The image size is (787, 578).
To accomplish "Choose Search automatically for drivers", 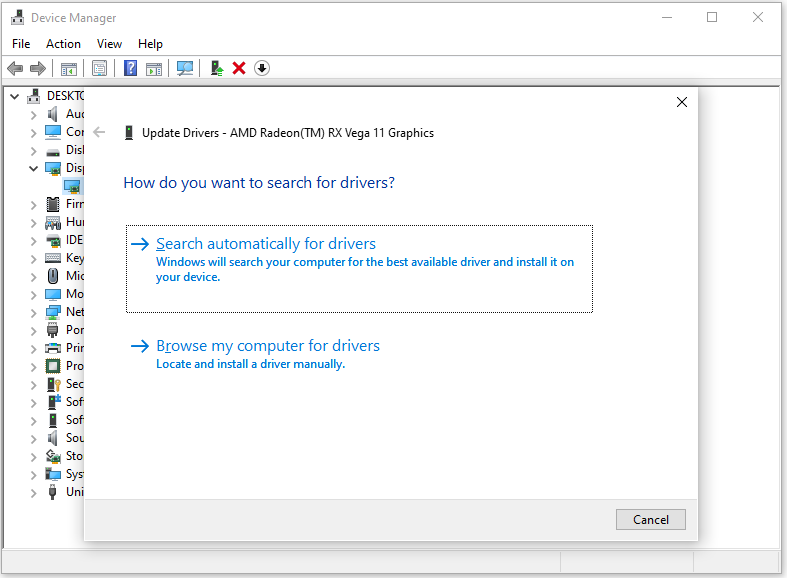I will click(x=266, y=244).
